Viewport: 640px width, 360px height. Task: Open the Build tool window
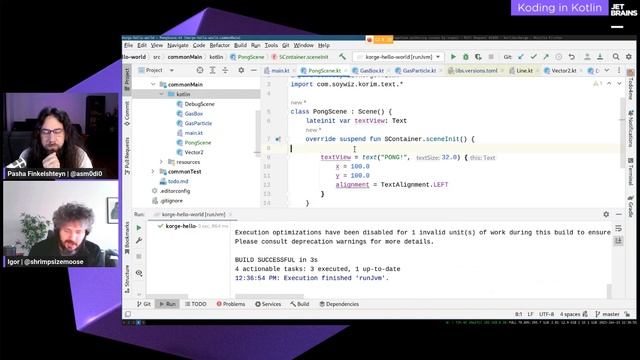coord(300,304)
